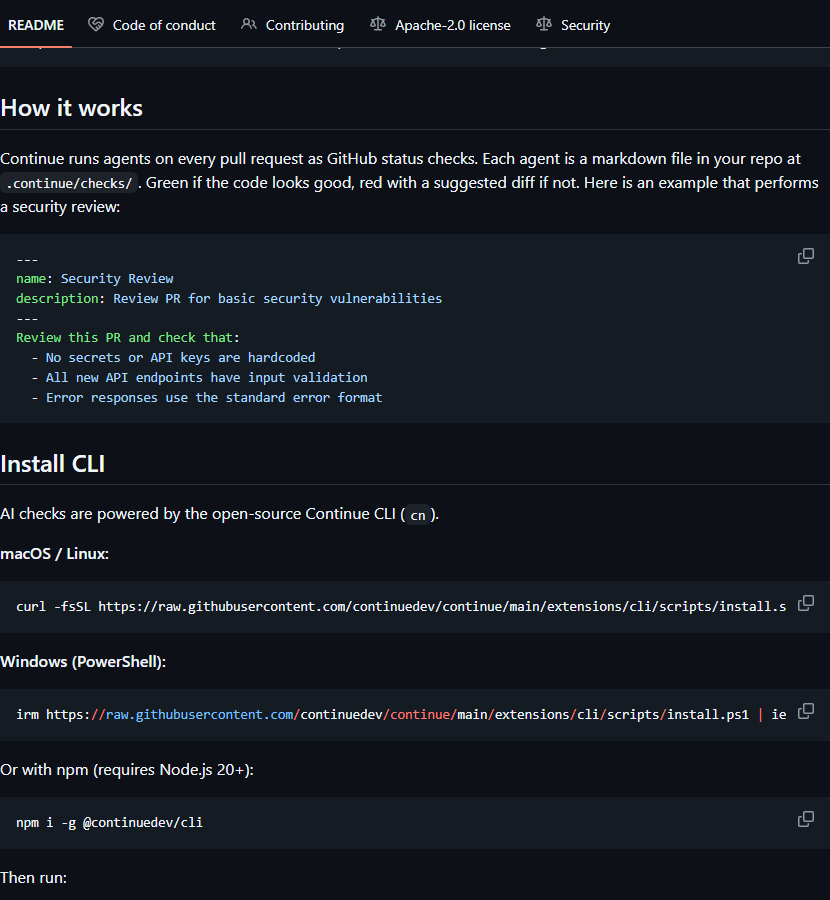Viewport: 830px width, 900px height.
Task: Open the Code of conduct tab
Action: (164, 25)
